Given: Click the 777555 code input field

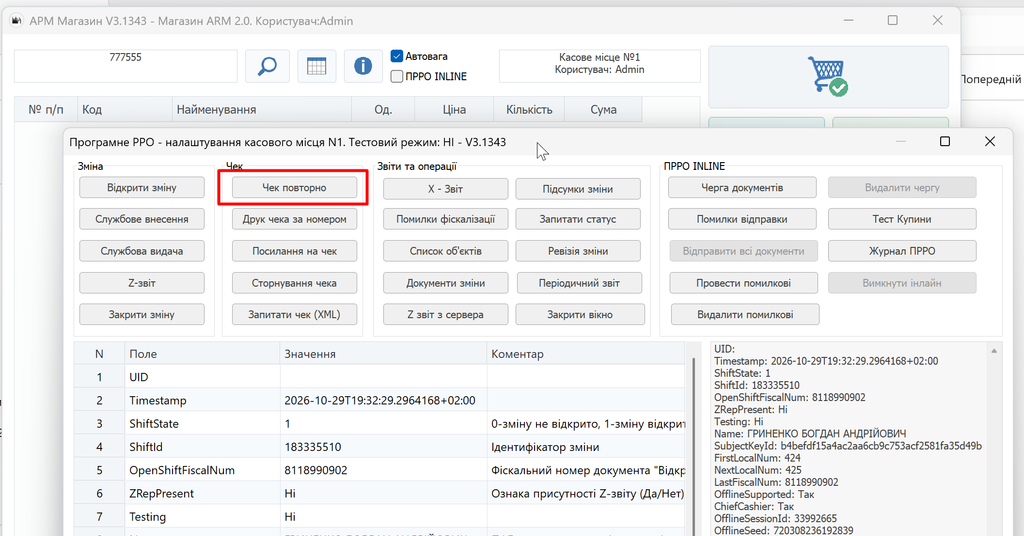Looking at the screenshot, I should coord(125,66).
